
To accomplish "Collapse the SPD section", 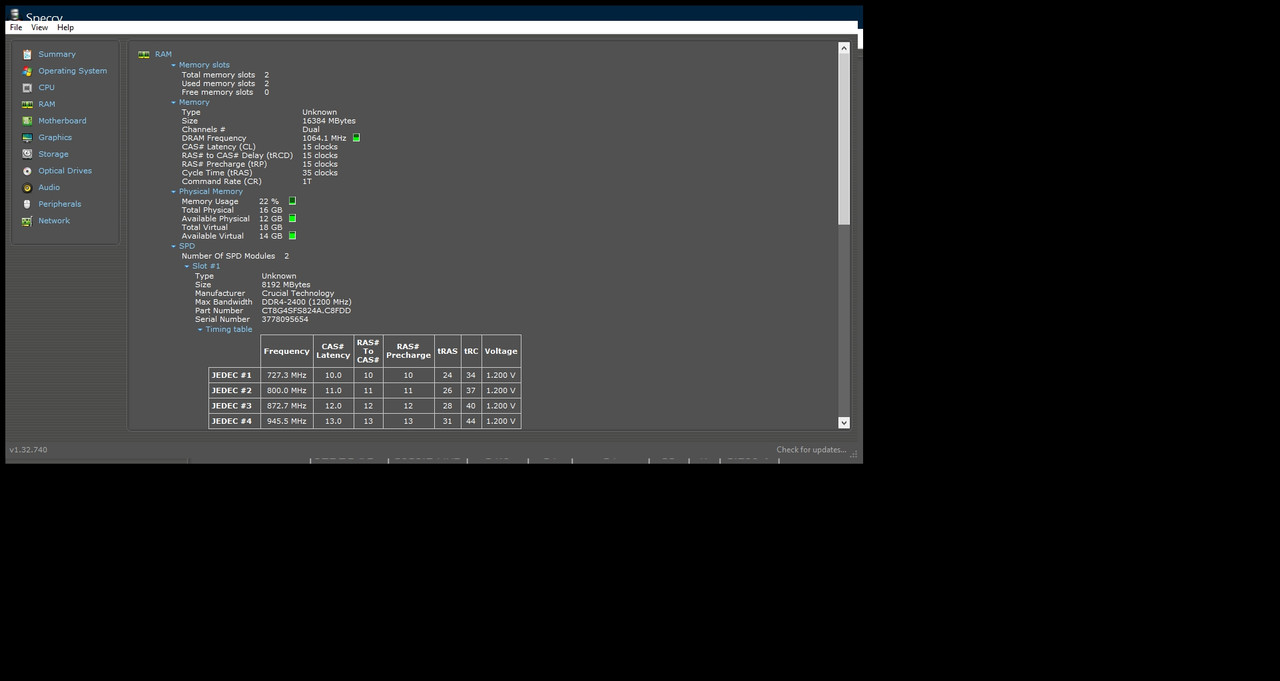I will click(173, 246).
